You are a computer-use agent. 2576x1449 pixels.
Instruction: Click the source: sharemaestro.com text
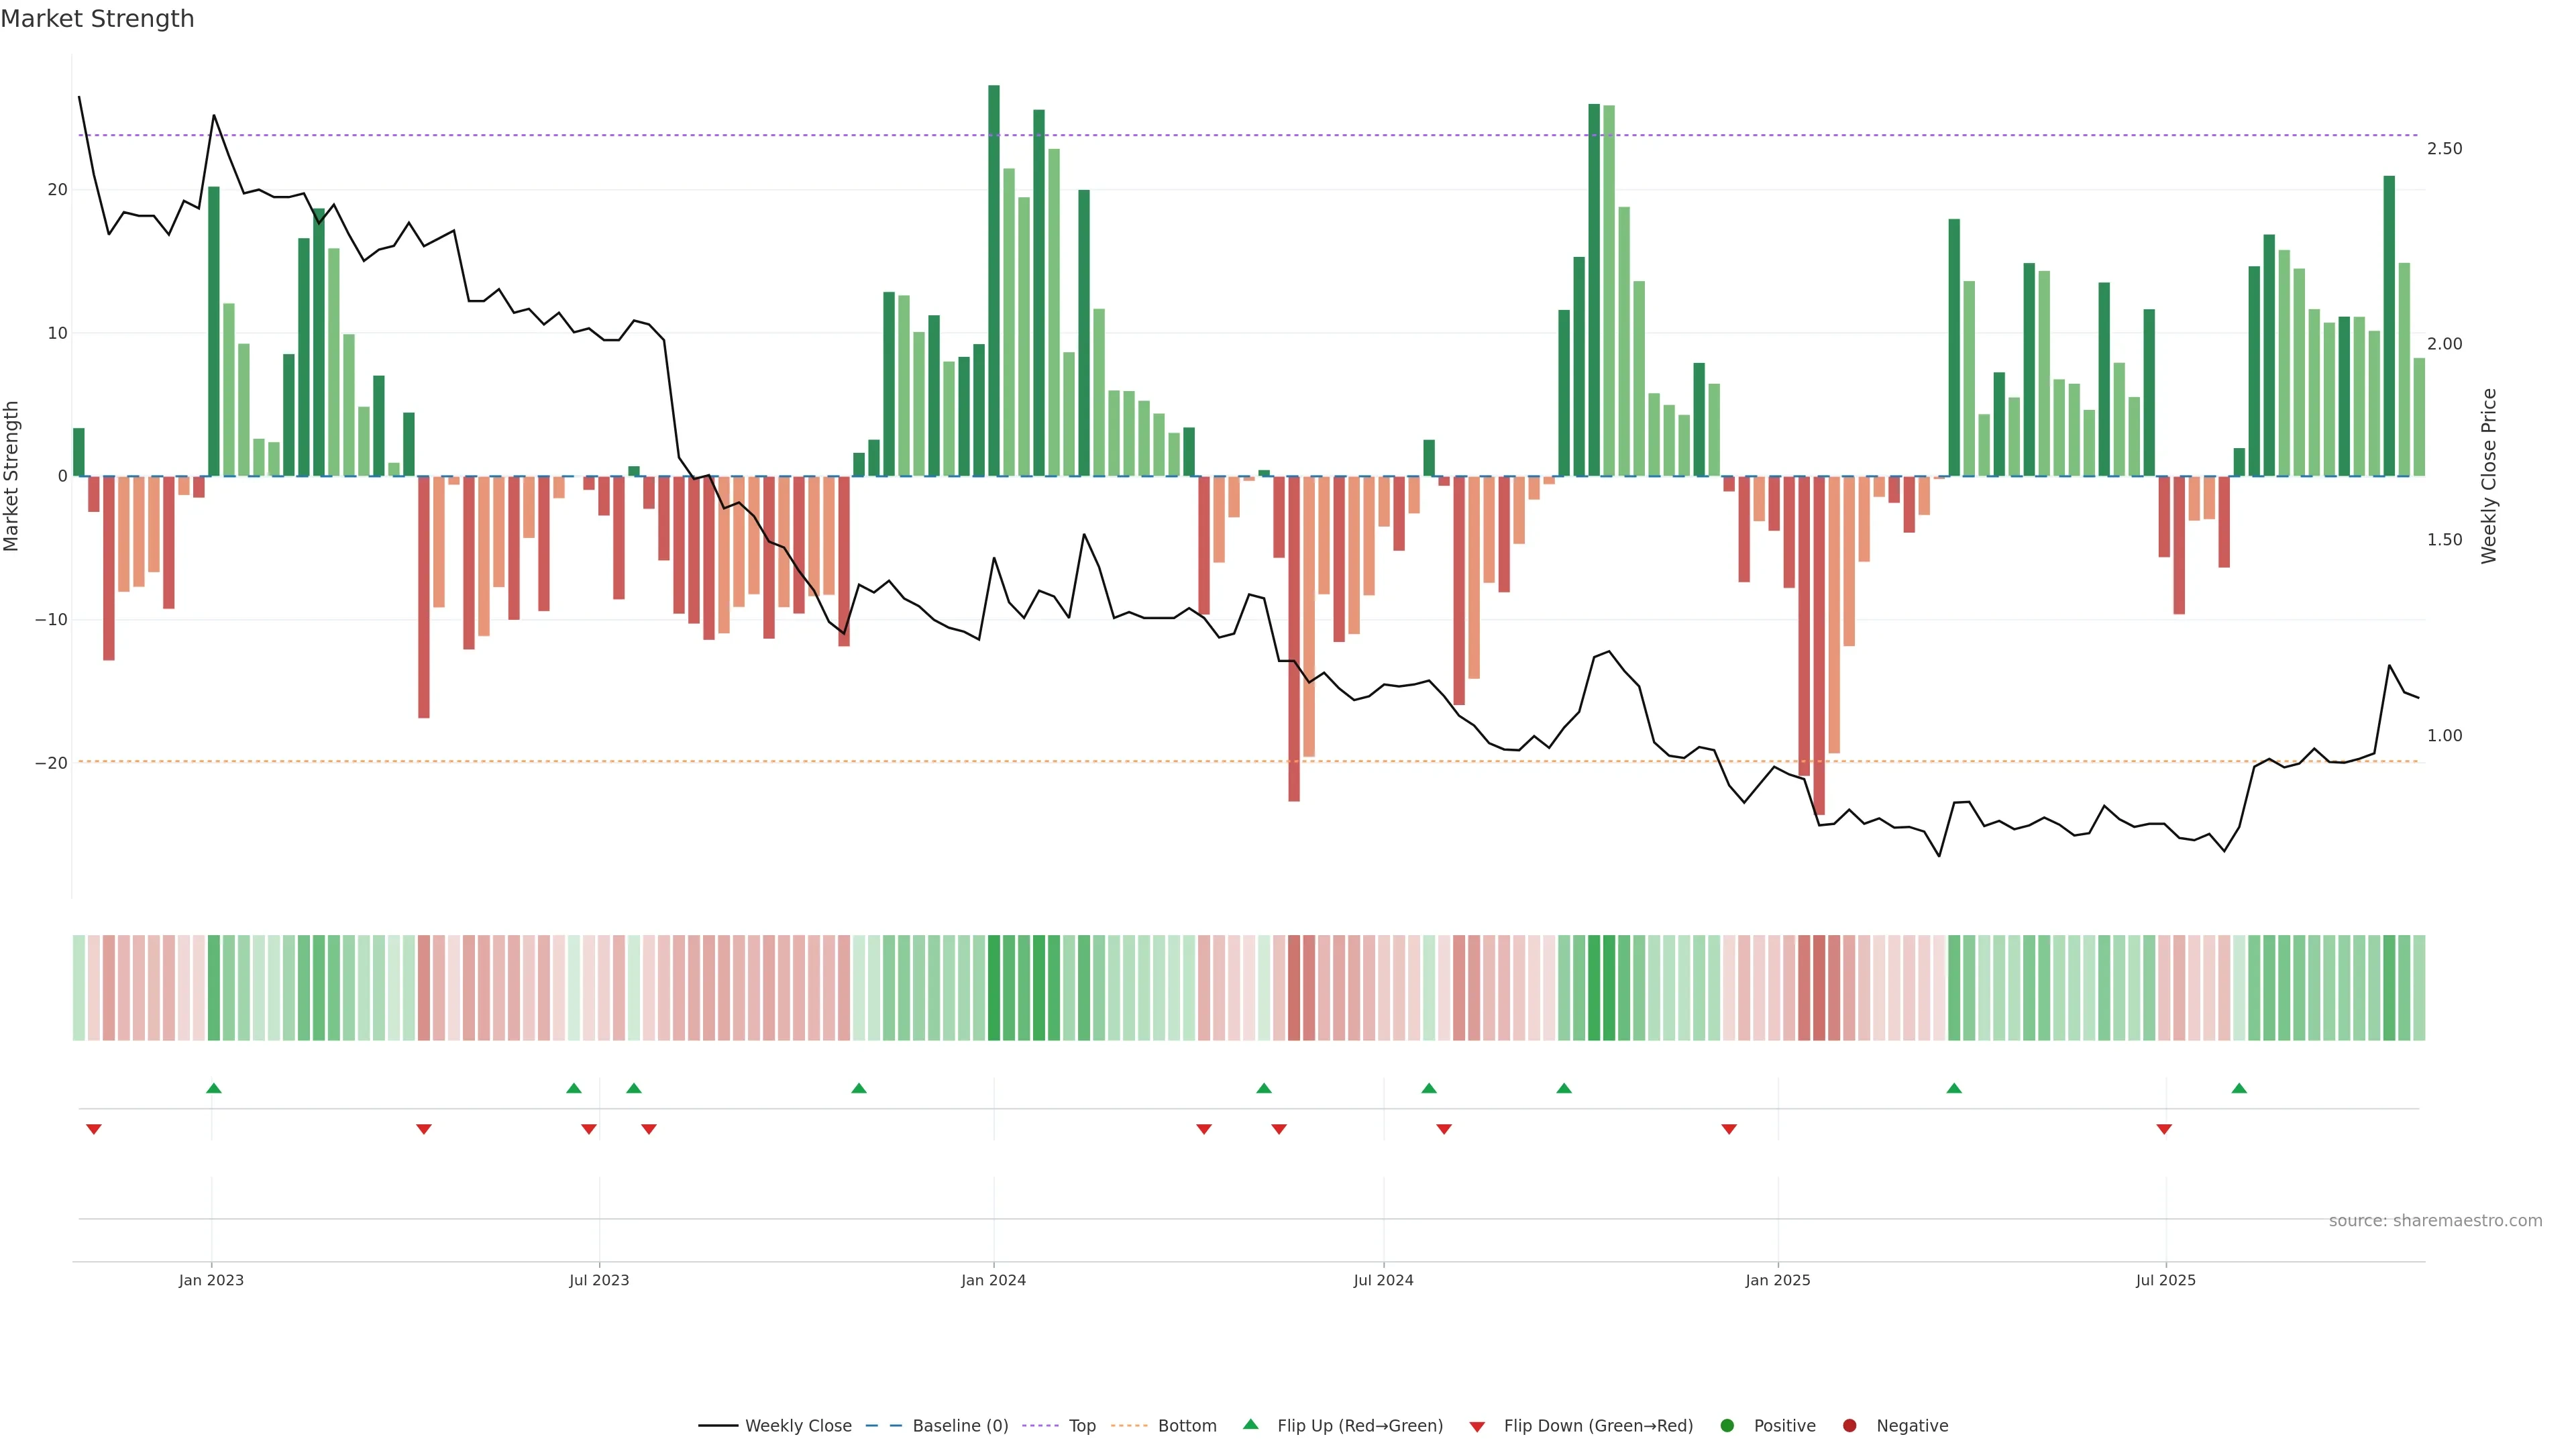point(2435,1221)
